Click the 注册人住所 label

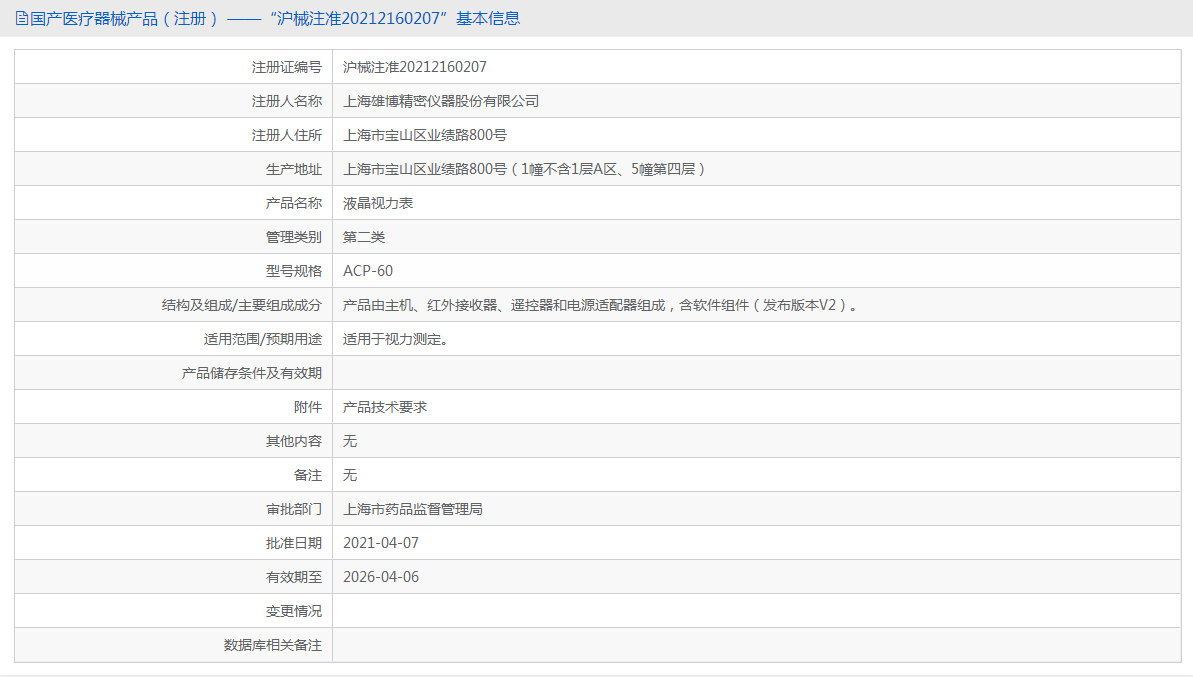[287, 135]
